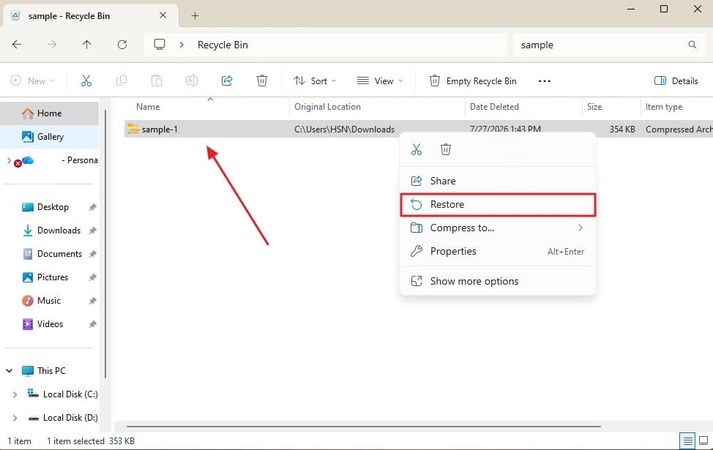Viewport: 713px width, 450px height.
Task: Go up one folder level
Action: click(87, 45)
